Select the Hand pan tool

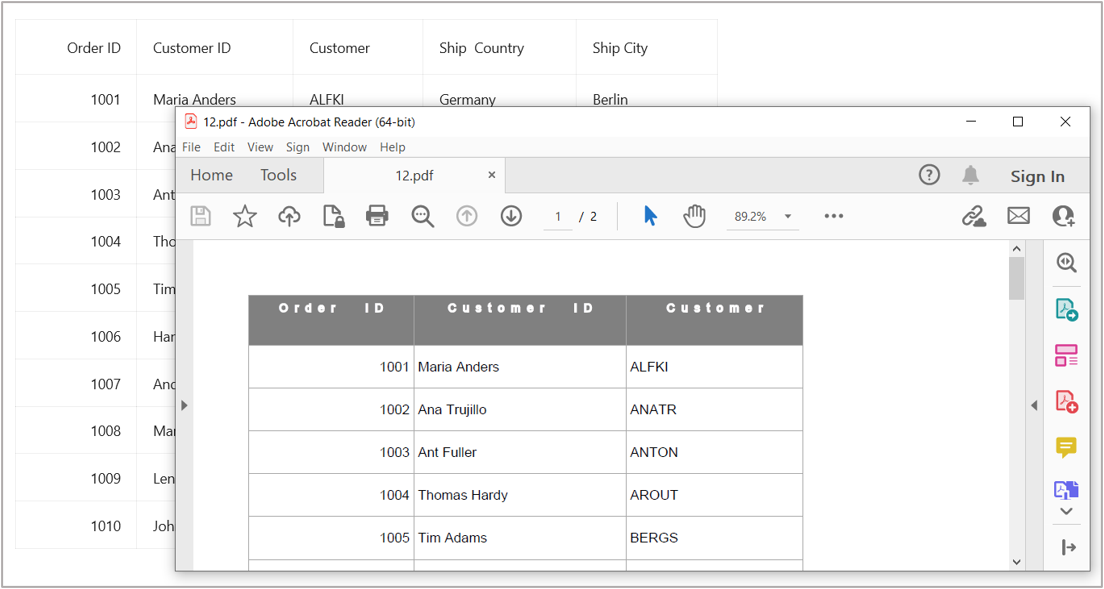tap(694, 216)
